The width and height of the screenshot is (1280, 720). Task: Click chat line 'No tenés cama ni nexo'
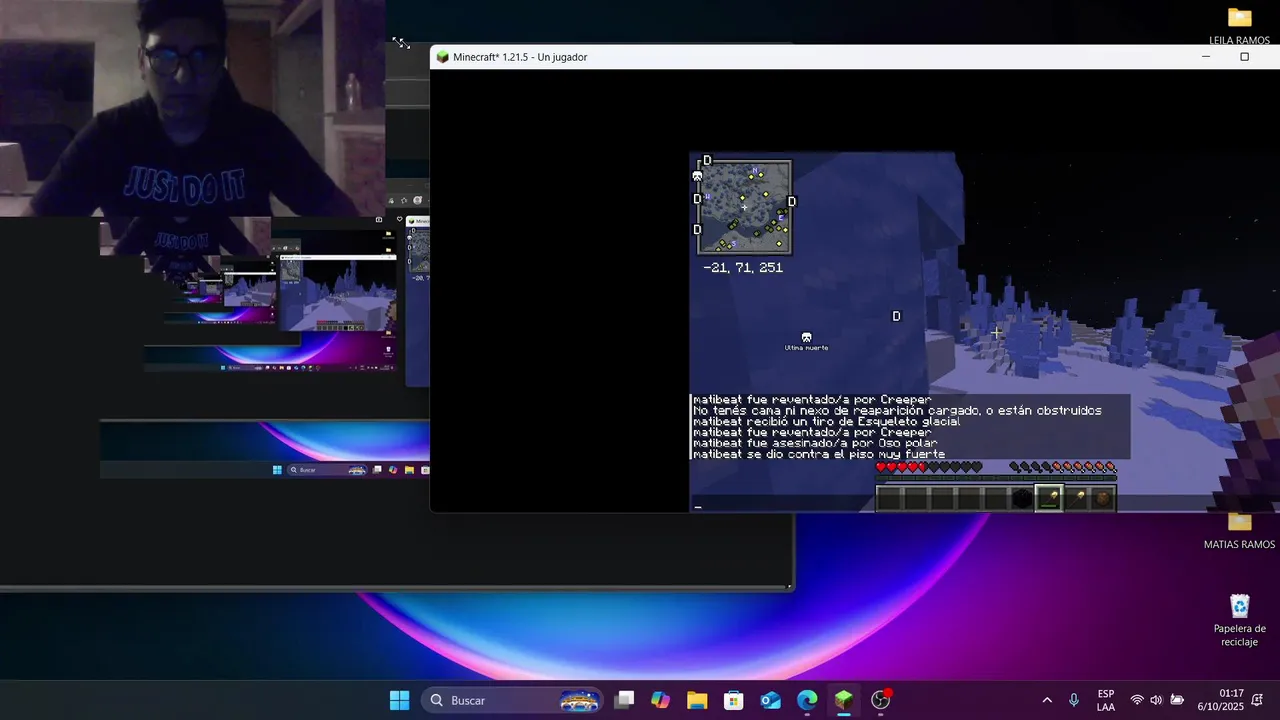[897, 411]
